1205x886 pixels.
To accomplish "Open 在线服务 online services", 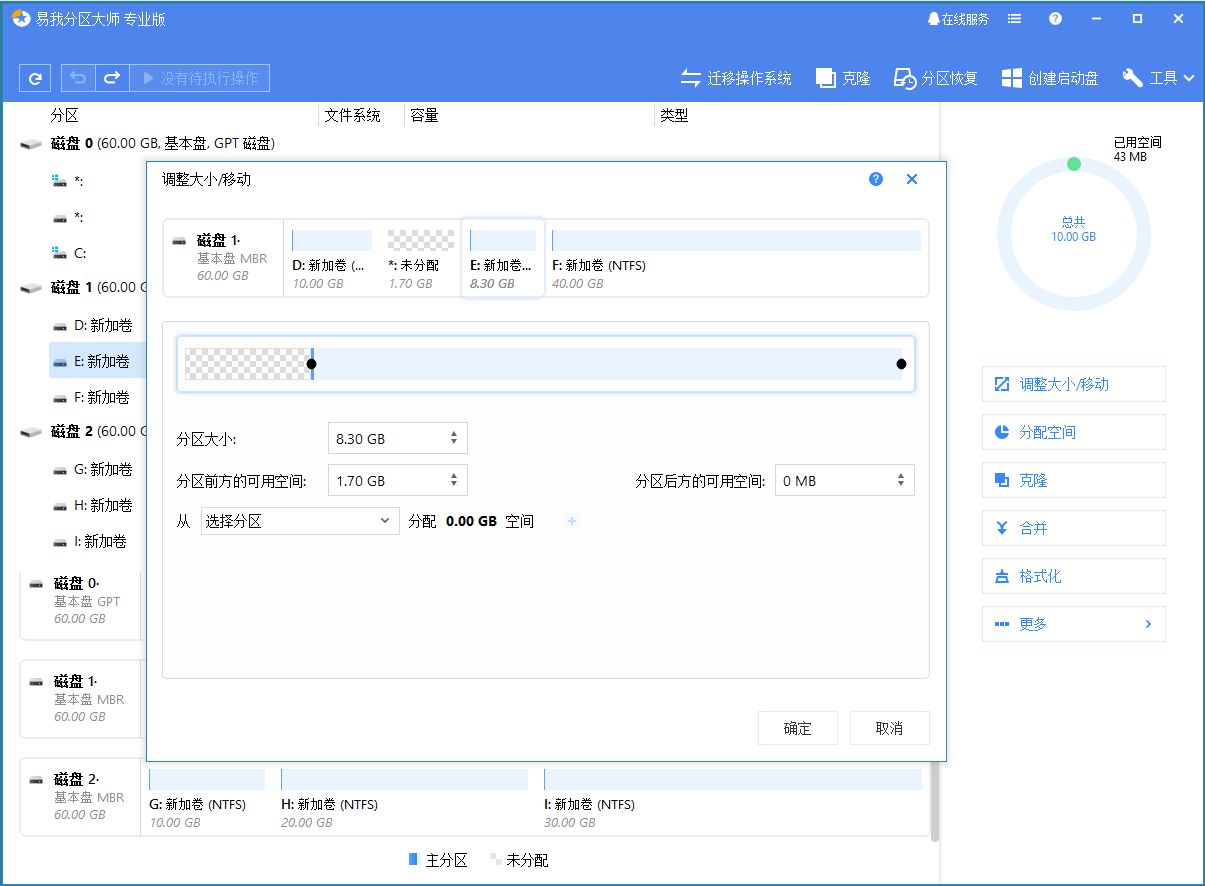I will pos(960,17).
